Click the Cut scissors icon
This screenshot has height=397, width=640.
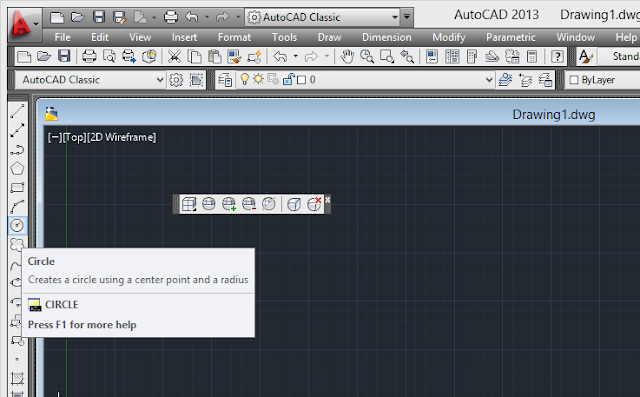tap(174, 56)
